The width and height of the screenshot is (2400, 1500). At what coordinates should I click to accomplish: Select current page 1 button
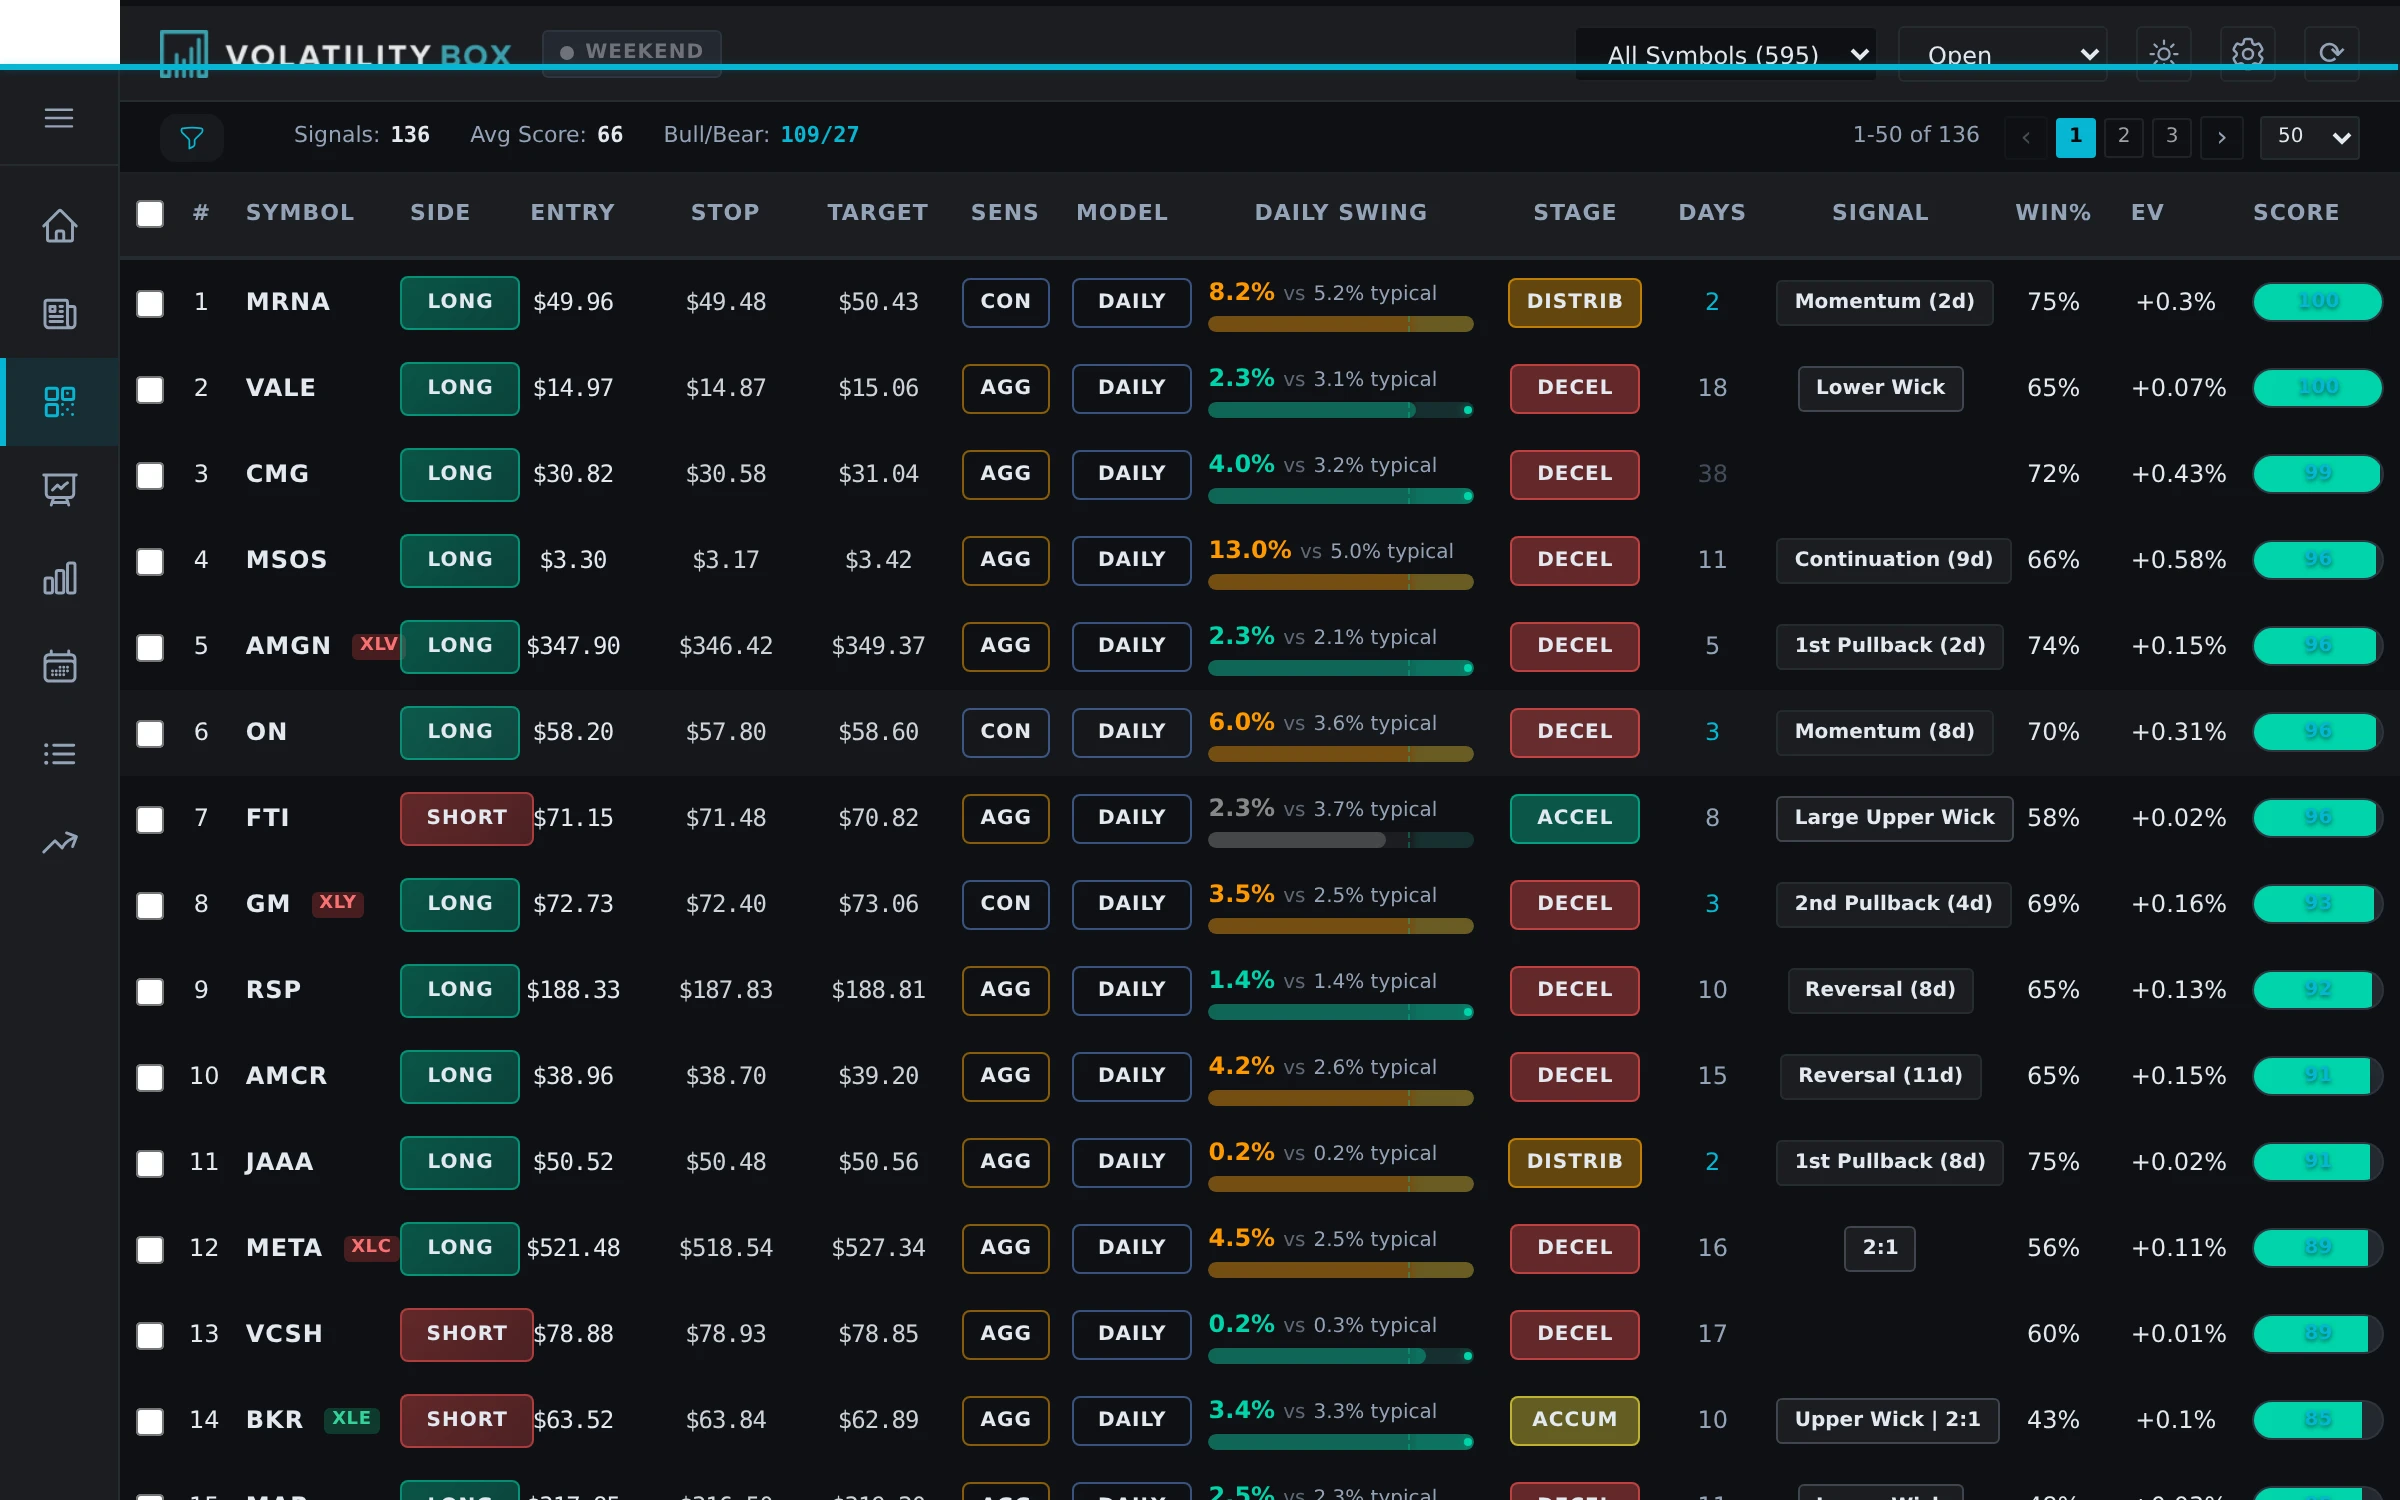tap(2075, 137)
